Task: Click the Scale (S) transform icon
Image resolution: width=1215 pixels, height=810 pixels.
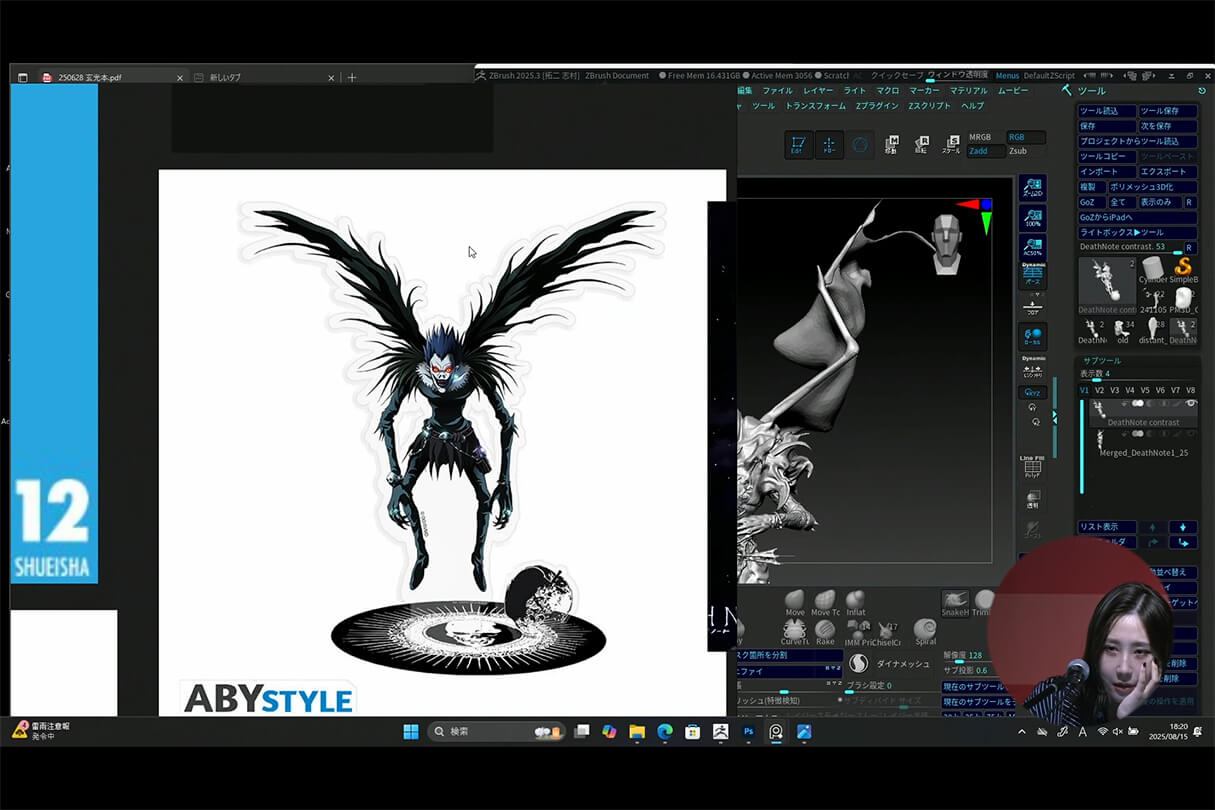Action: (952, 145)
